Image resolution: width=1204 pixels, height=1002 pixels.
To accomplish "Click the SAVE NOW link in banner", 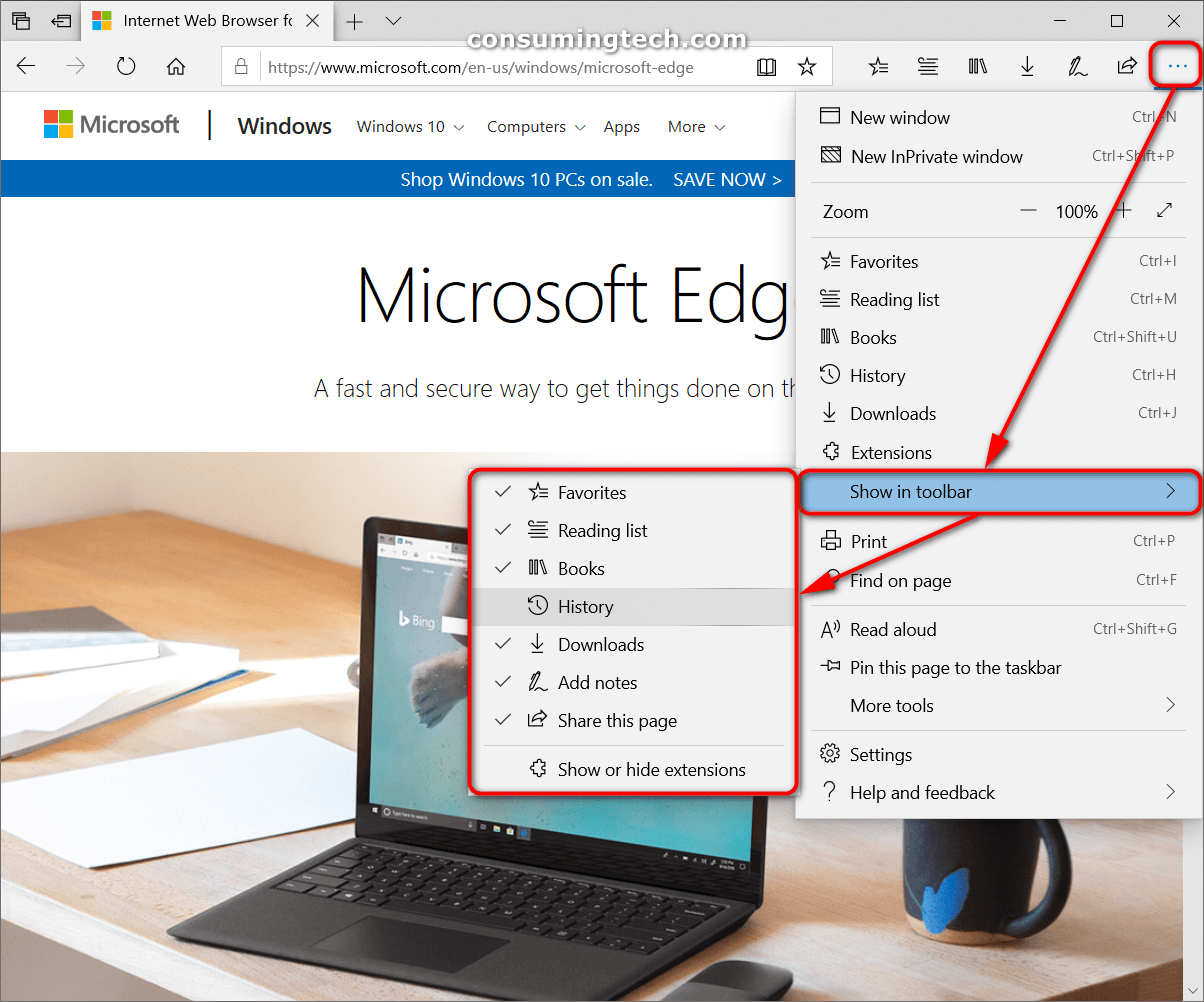I will pos(727,180).
